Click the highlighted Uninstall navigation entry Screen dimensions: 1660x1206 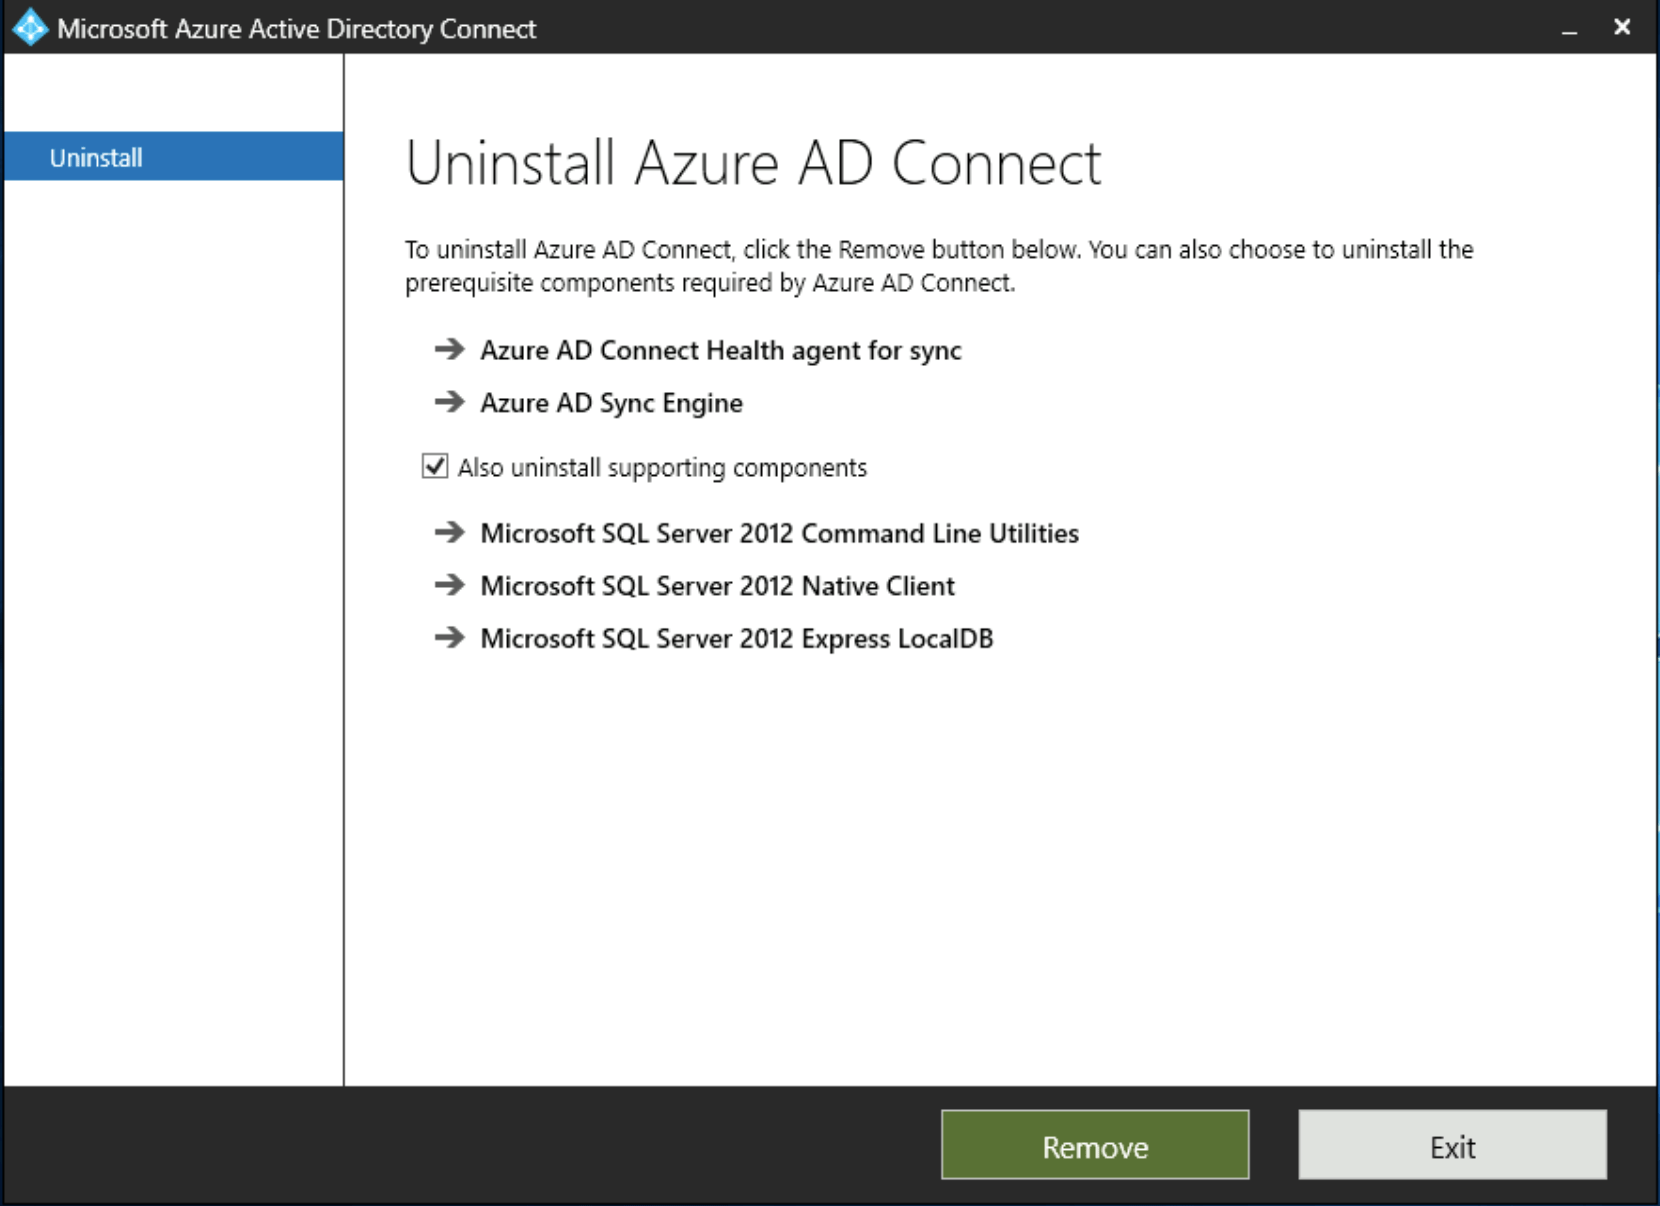pyautogui.click(x=95, y=156)
